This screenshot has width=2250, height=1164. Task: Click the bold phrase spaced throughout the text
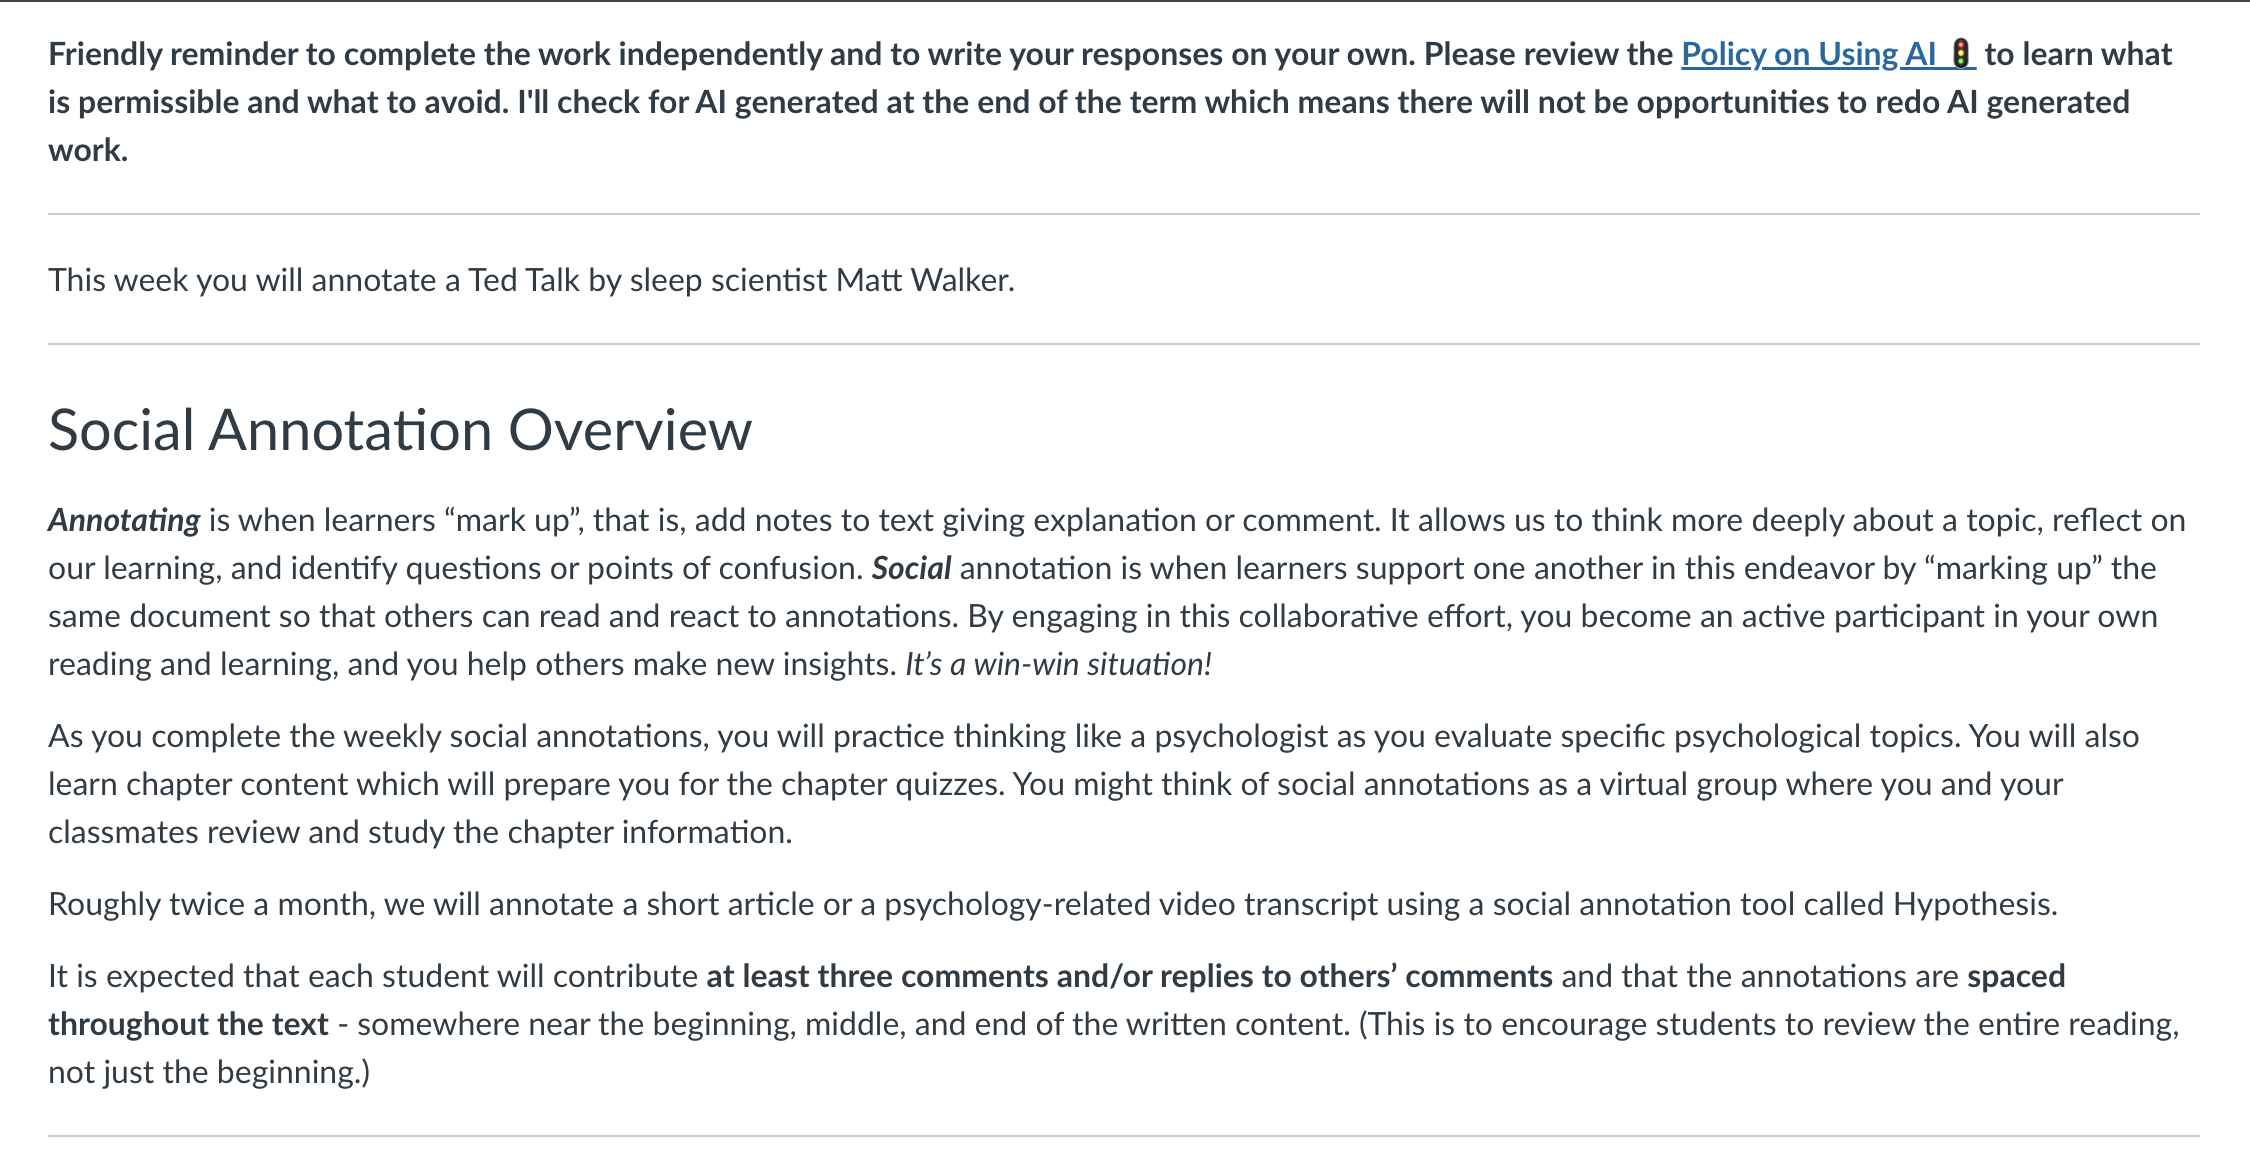pyautogui.click(x=188, y=1024)
